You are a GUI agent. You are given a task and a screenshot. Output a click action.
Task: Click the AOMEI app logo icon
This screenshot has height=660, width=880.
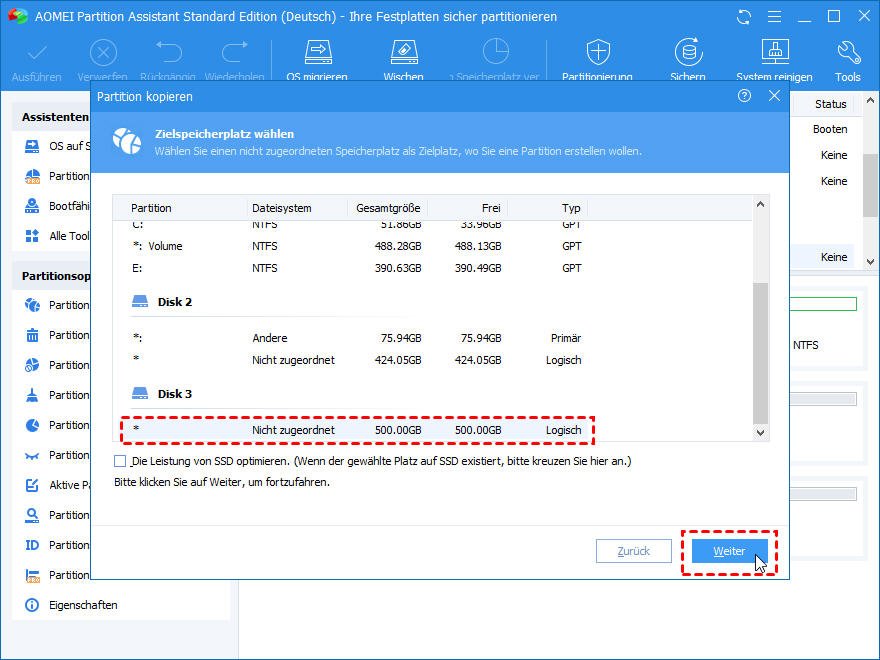[17, 16]
